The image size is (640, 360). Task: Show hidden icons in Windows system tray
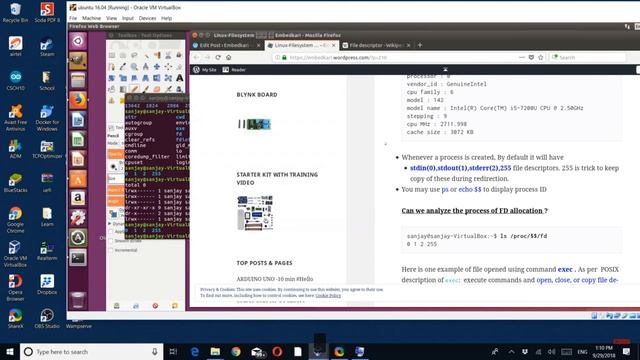coord(511,351)
